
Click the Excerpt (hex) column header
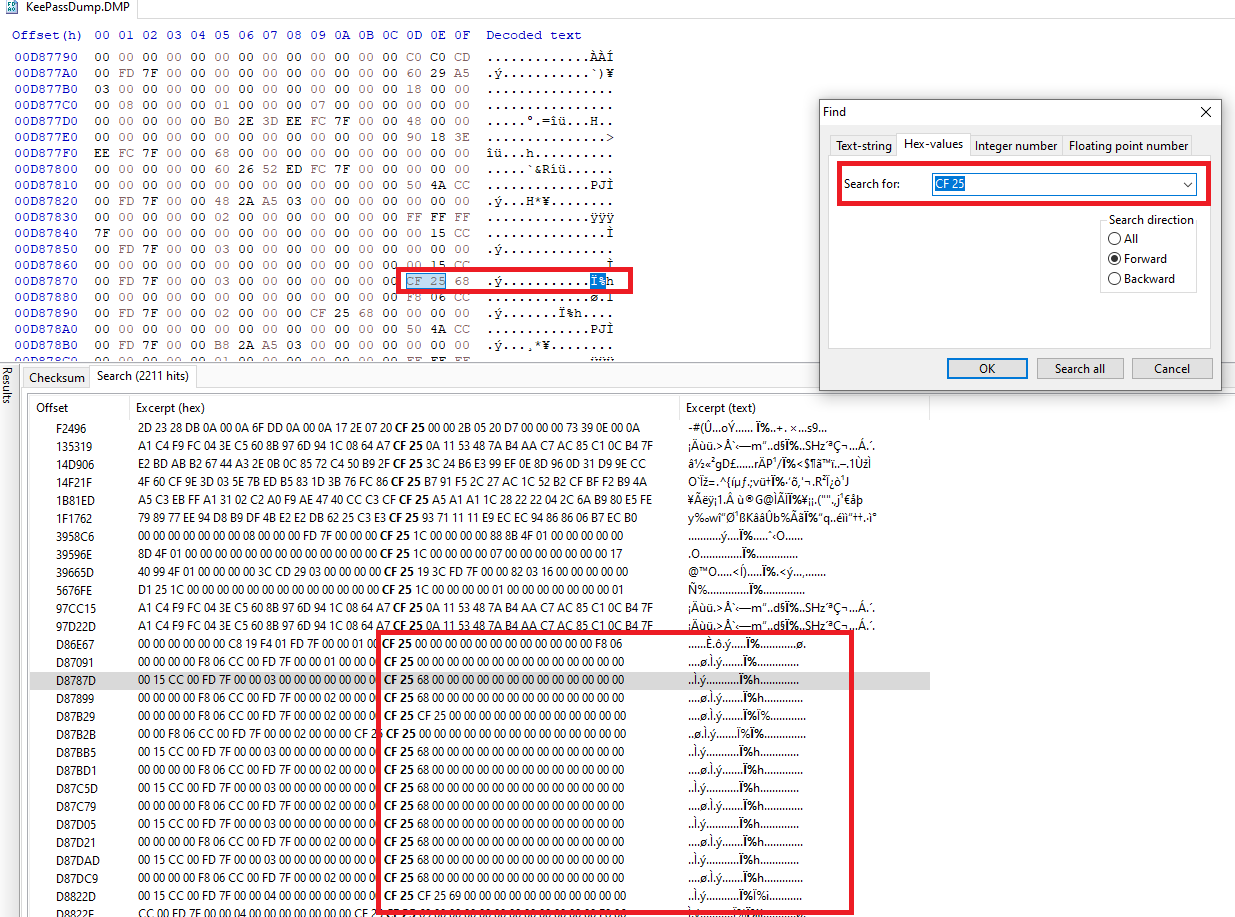coord(169,408)
